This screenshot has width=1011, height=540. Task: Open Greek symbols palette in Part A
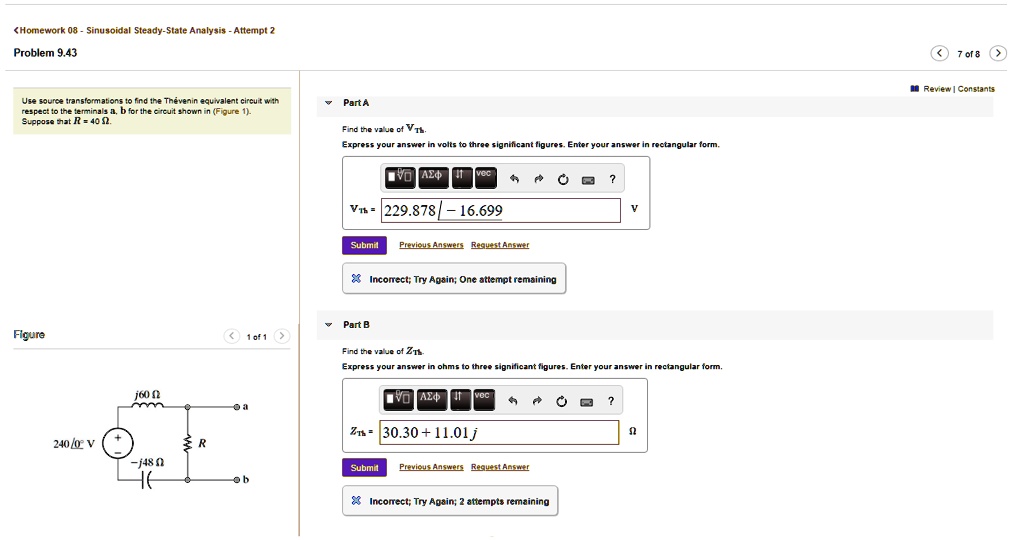click(x=432, y=178)
